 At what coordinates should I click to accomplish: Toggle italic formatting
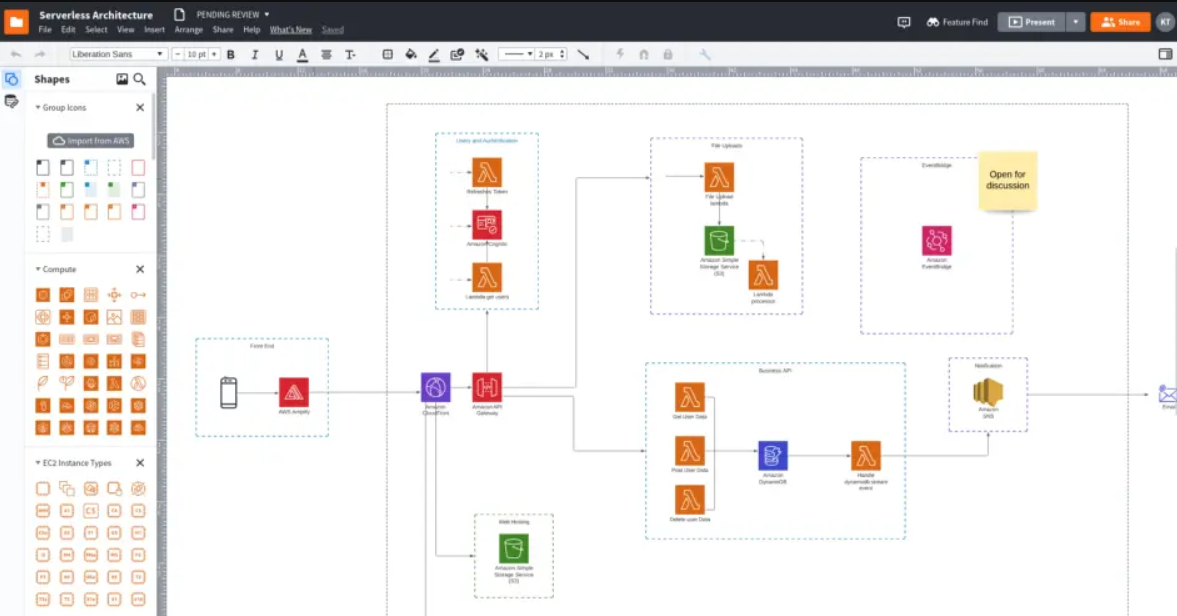(x=254, y=54)
